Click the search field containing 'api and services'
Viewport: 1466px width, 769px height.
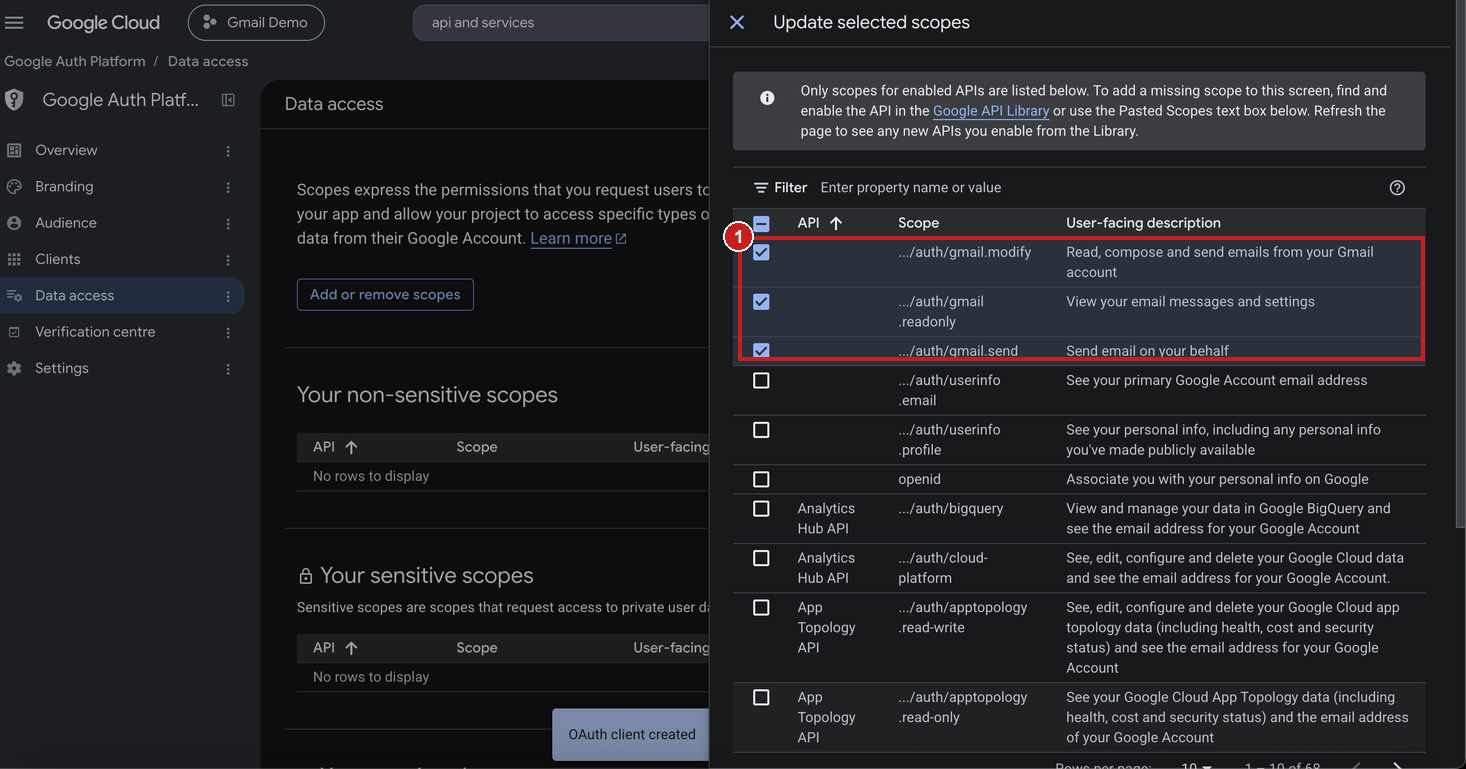563,22
